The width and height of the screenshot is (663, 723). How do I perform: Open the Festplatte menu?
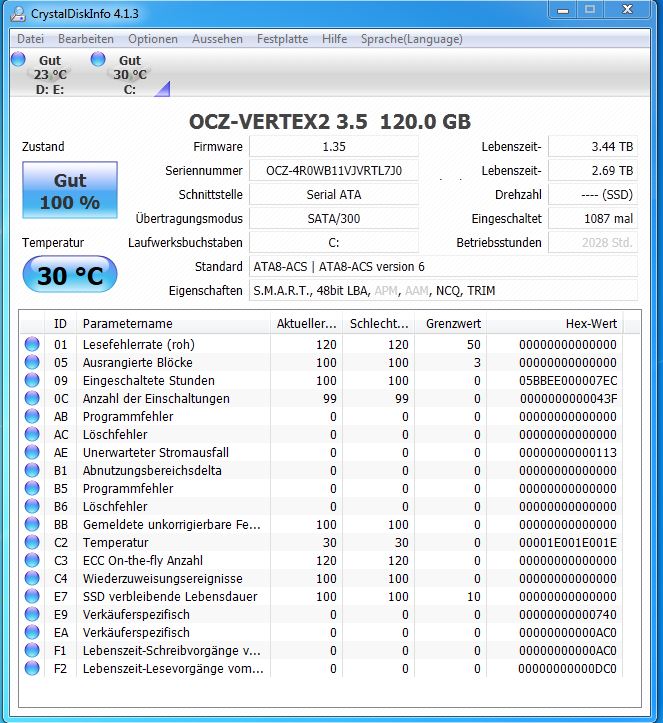[282, 39]
